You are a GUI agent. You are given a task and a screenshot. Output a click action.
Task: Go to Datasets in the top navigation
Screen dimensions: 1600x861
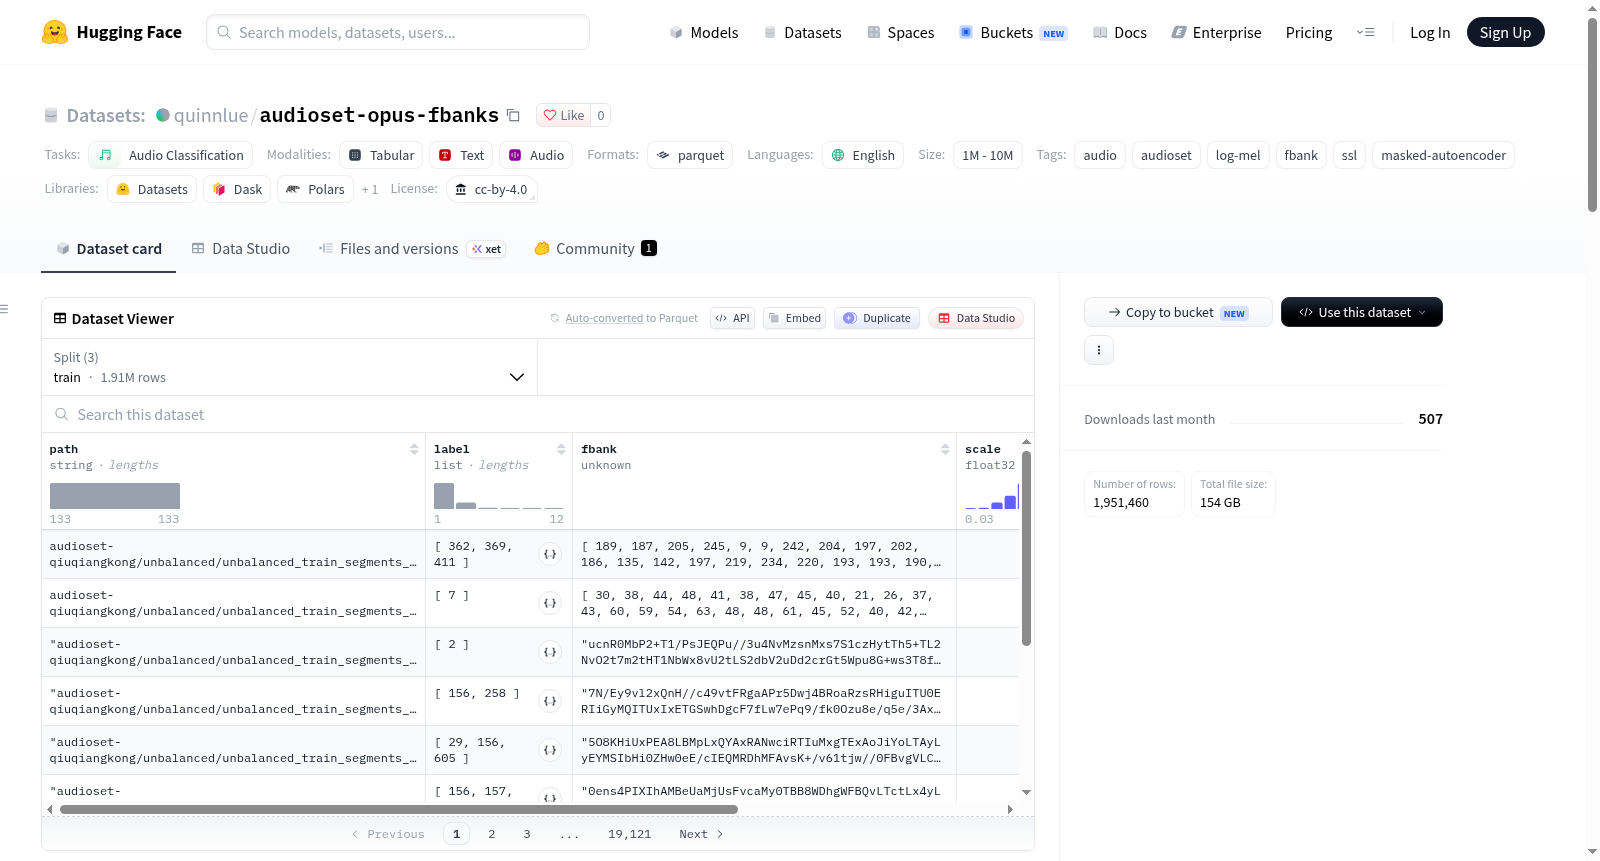pos(802,32)
